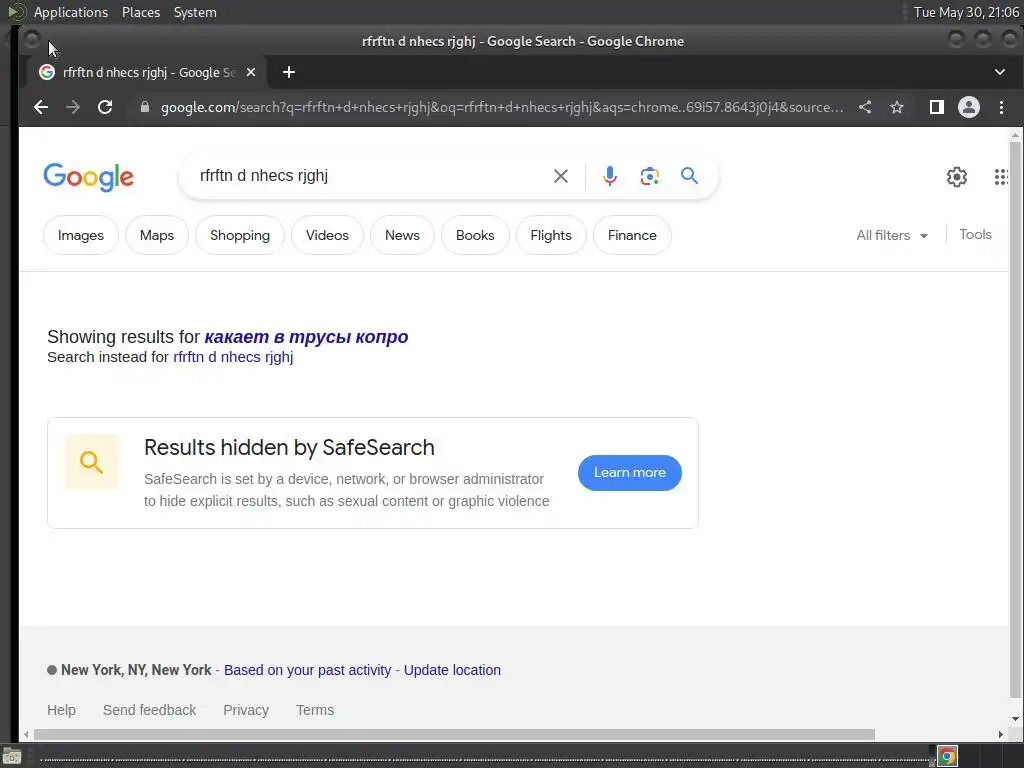This screenshot has height=768, width=1024.
Task: Click the forward navigation arrow
Action: click(x=72, y=107)
